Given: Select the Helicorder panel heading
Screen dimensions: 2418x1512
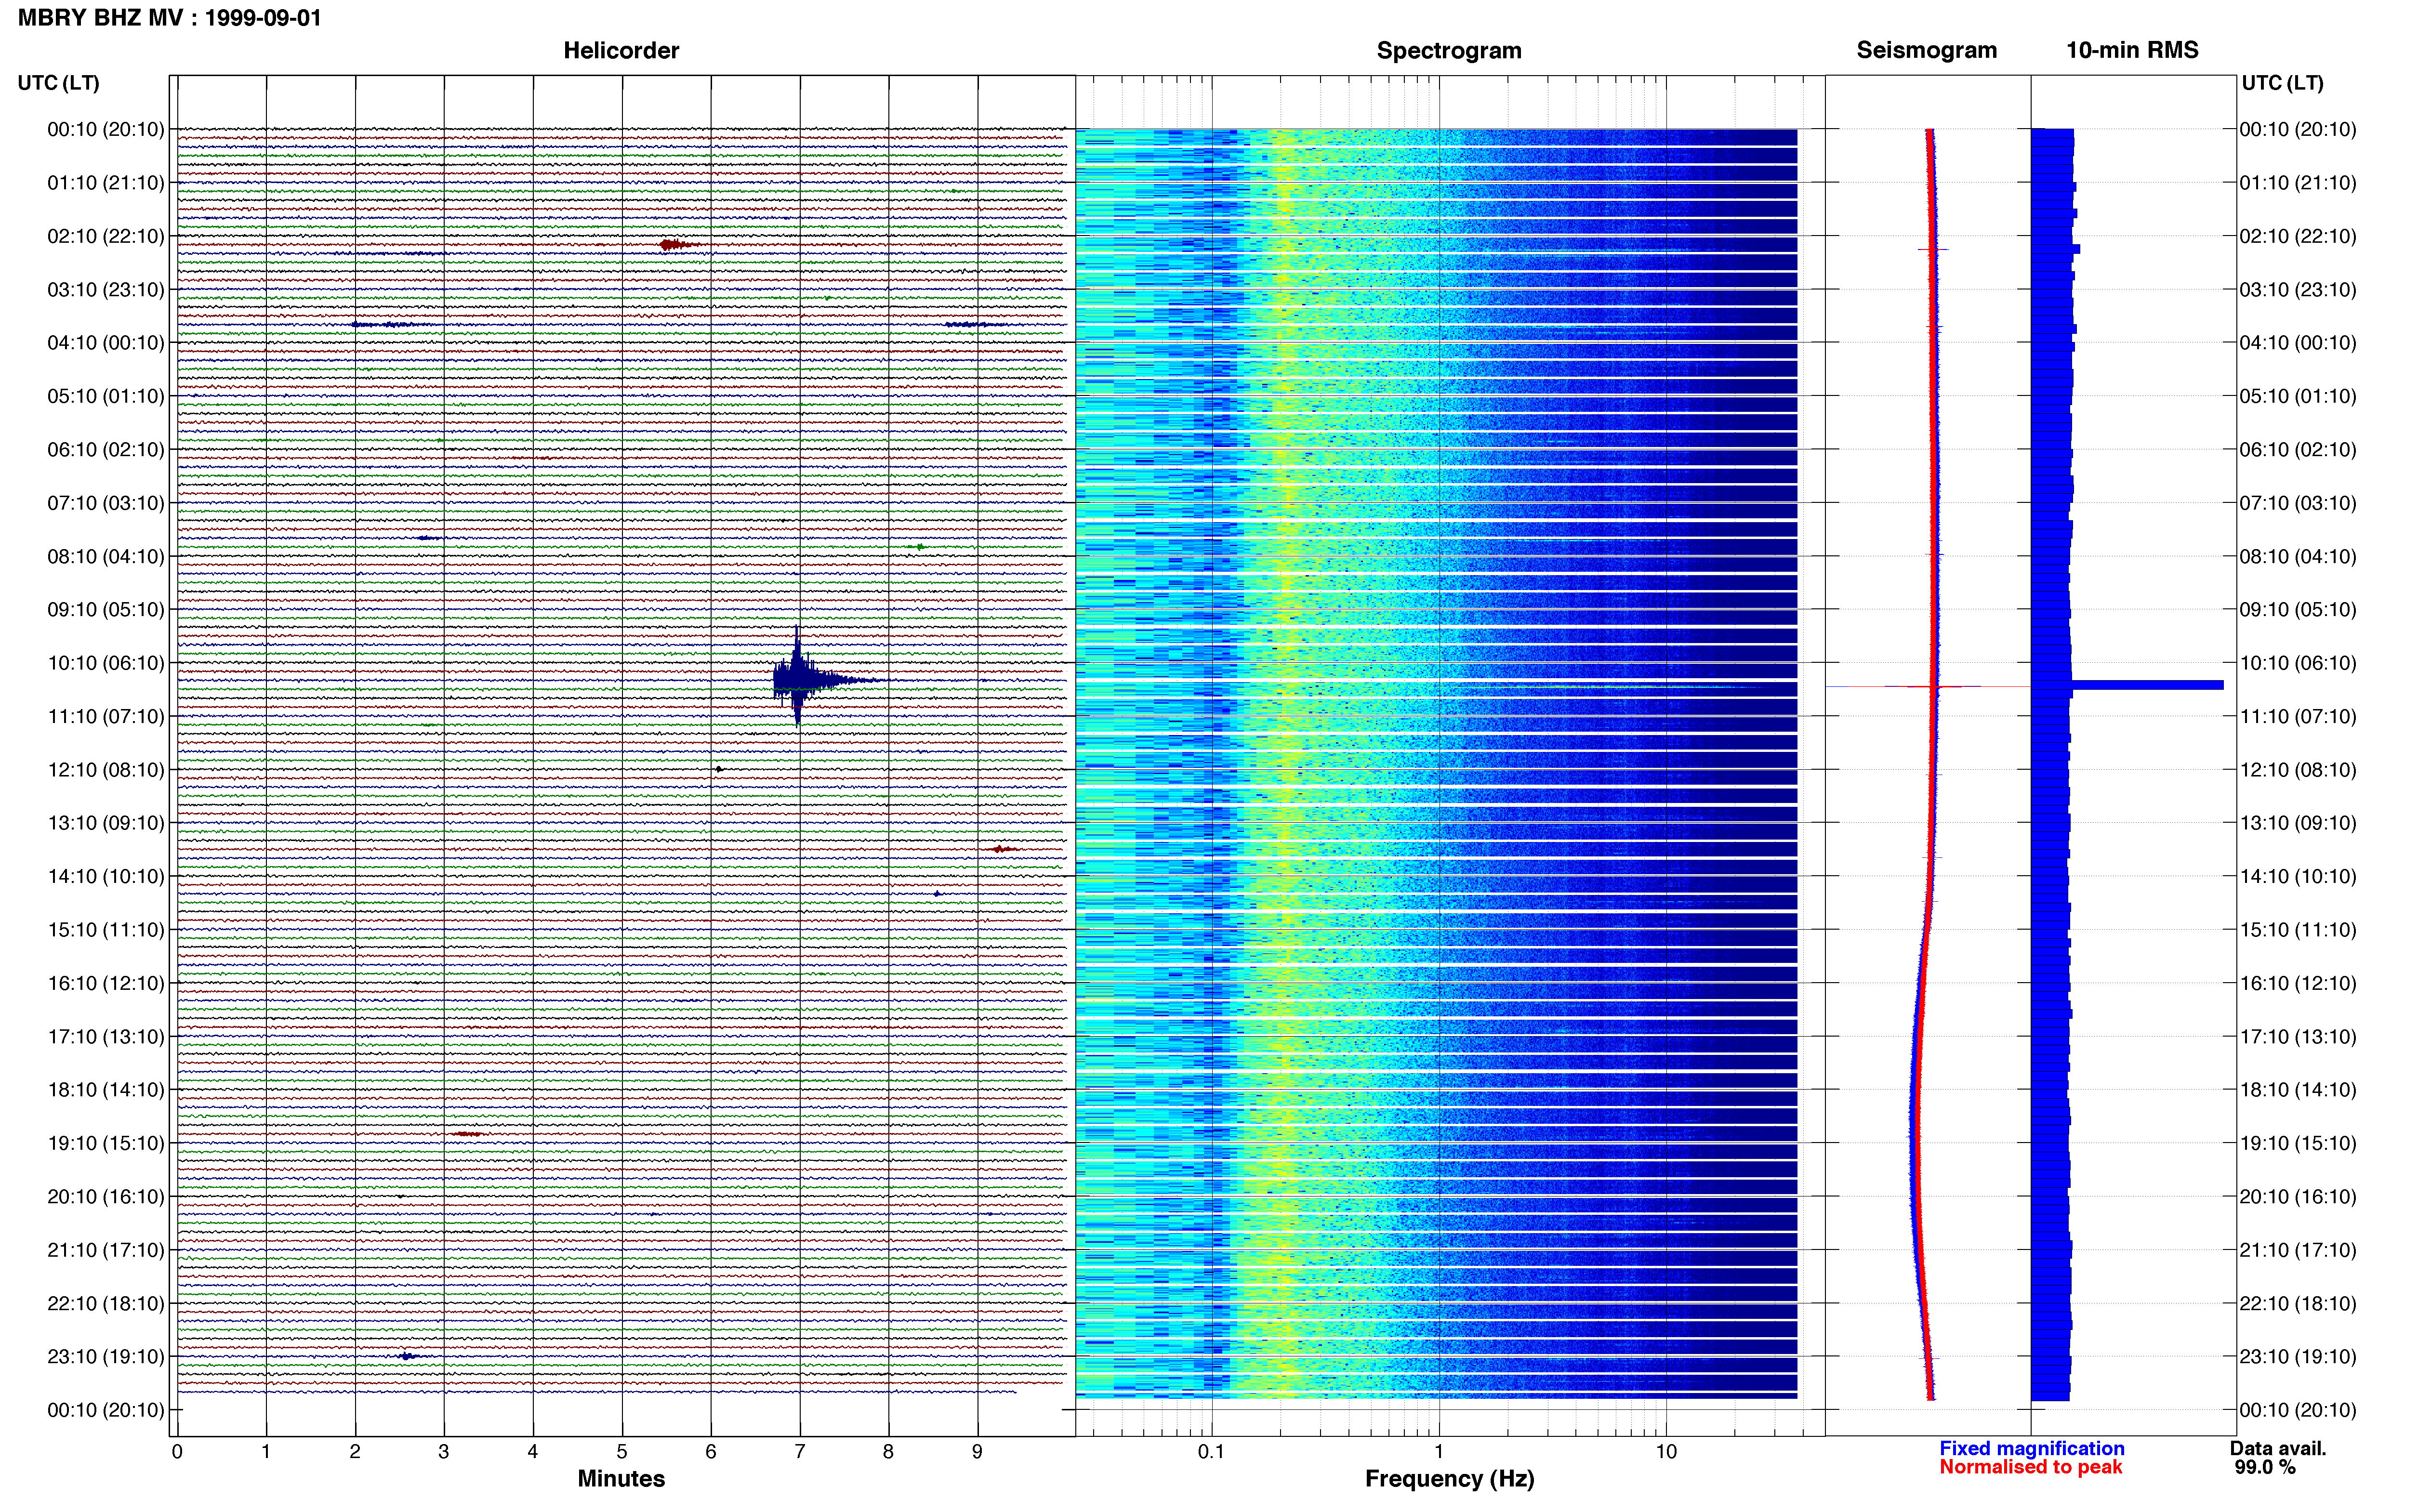Looking at the screenshot, I should [x=621, y=51].
